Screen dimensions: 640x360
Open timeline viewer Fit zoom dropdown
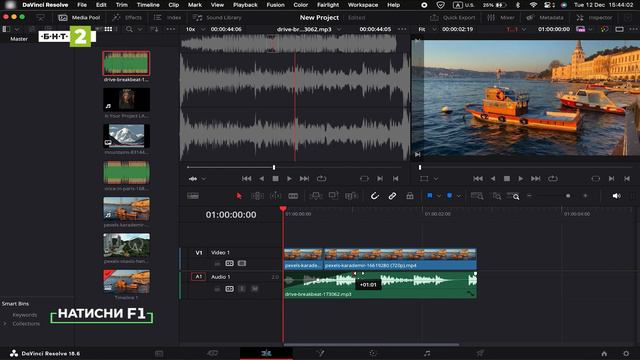point(427,29)
